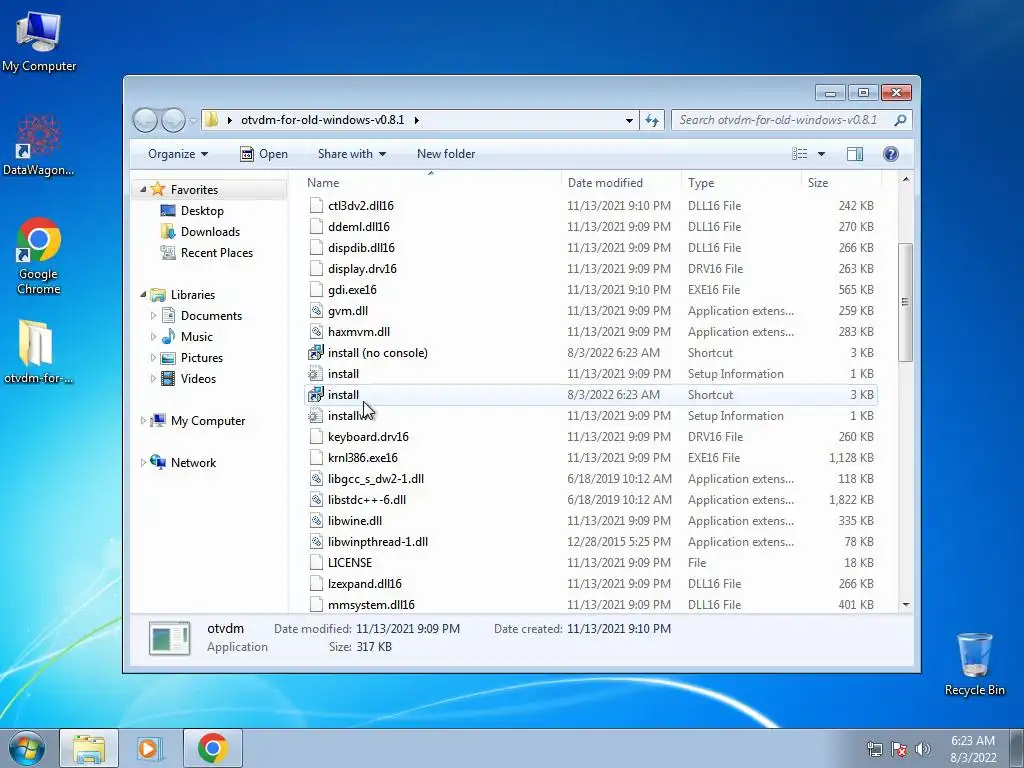
Task: Expand the Music library node
Action: pos(153,336)
